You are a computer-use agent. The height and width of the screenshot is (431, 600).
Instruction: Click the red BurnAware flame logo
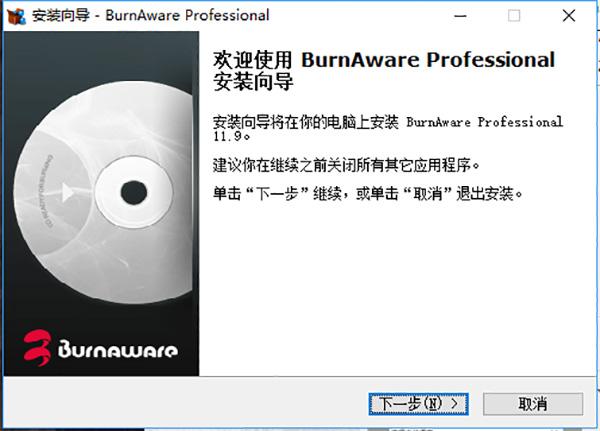tap(37, 348)
